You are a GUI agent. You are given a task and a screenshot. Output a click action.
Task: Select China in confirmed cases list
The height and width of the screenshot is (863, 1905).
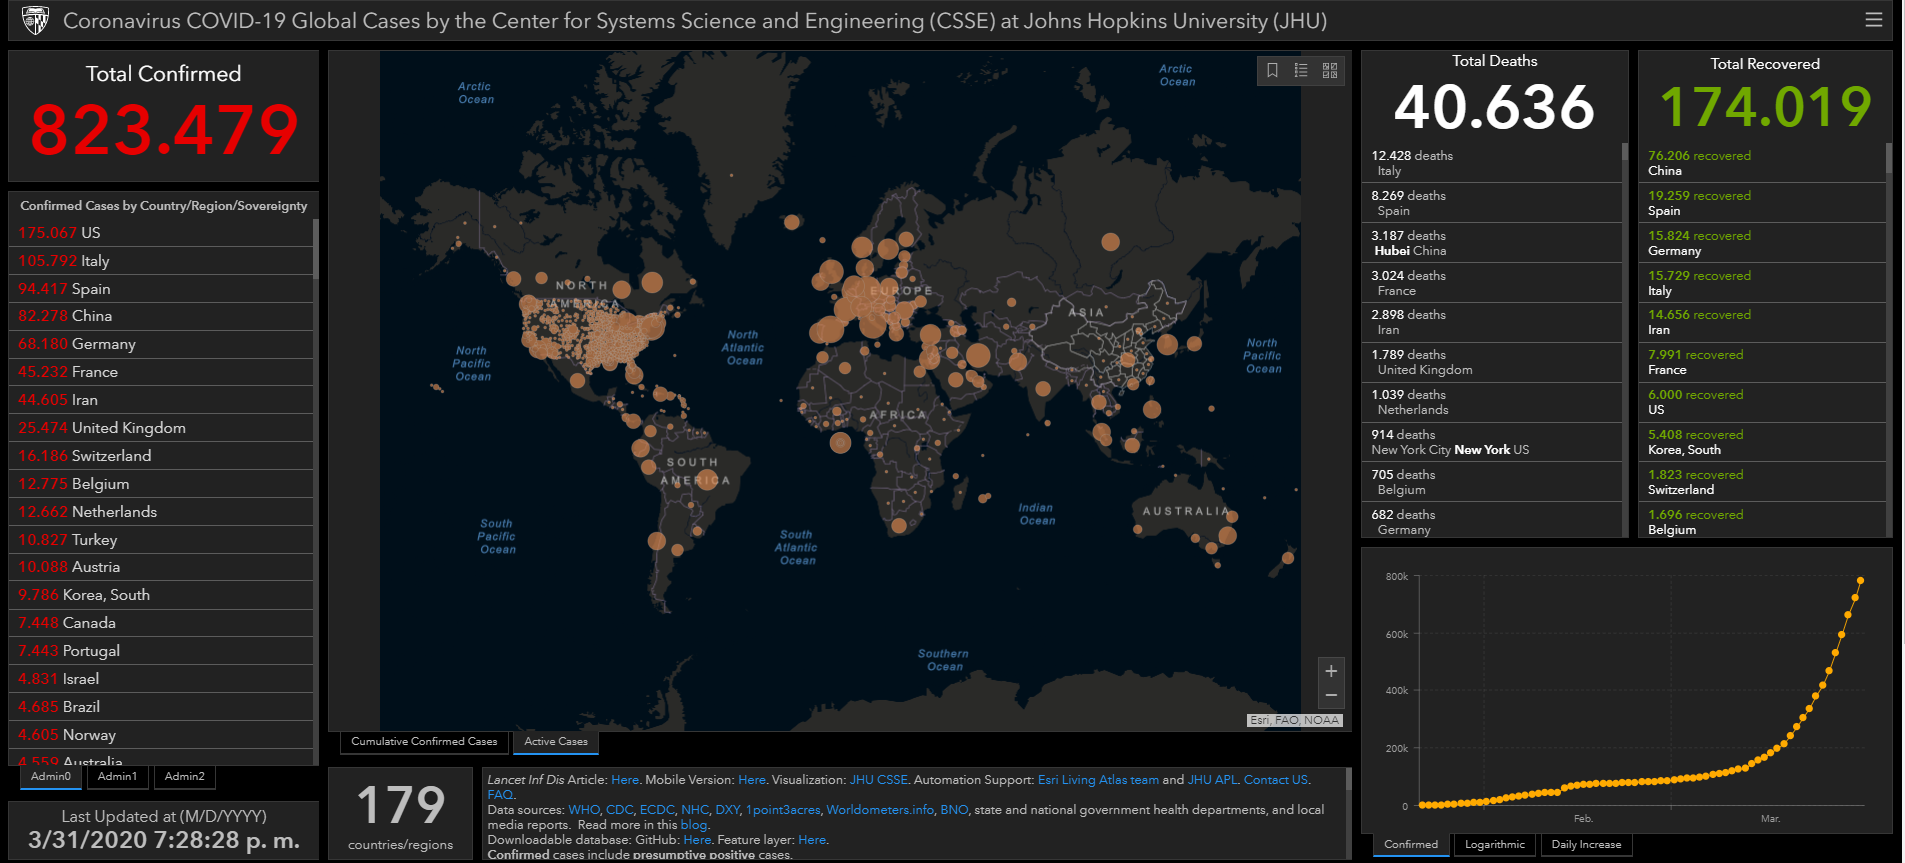pyautogui.click(x=163, y=316)
